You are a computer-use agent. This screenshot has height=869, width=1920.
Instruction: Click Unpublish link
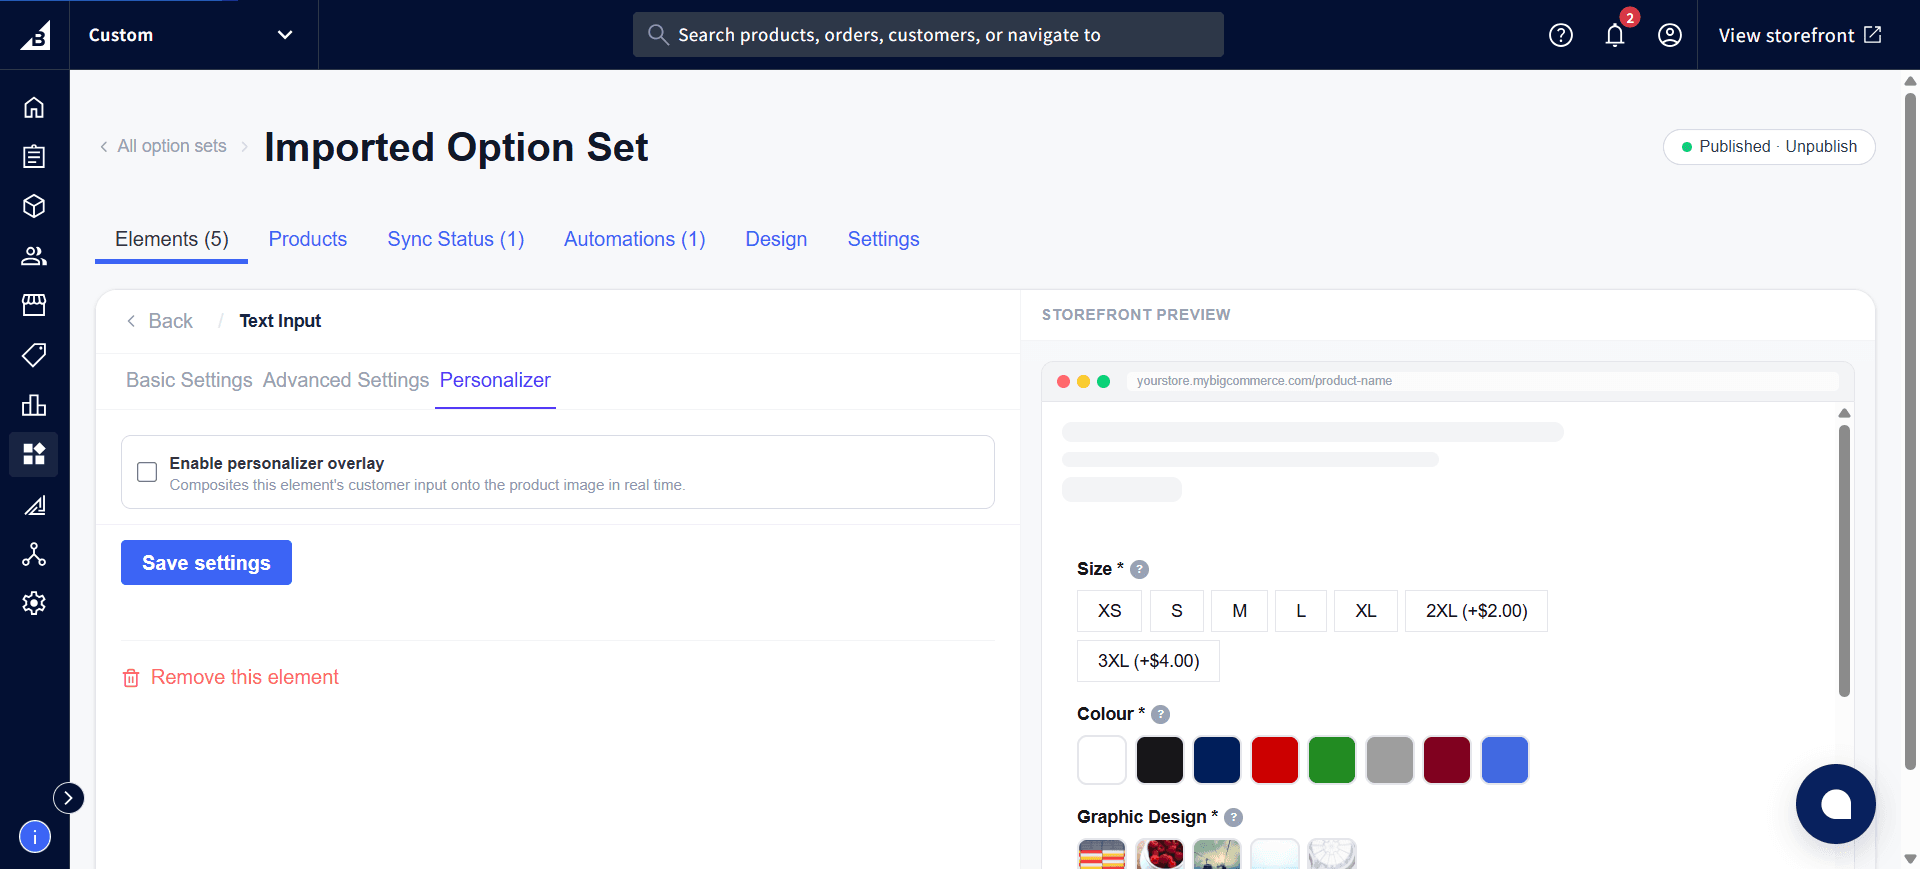tap(1821, 146)
